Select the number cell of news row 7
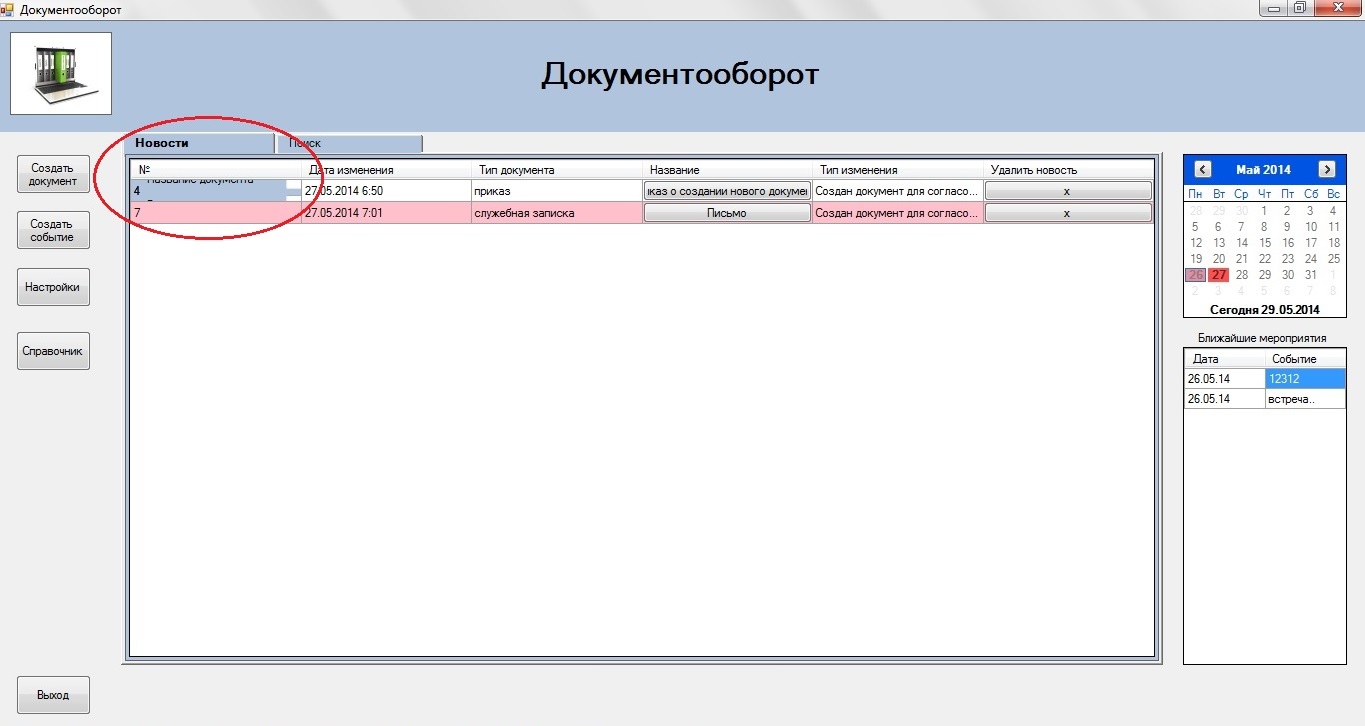This screenshot has height=726, width=1365. coord(216,213)
